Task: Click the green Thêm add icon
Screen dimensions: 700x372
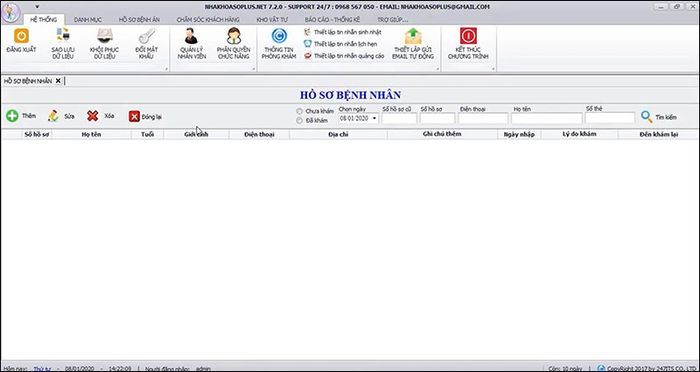Action: pyautogui.click(x=12, y=116)
